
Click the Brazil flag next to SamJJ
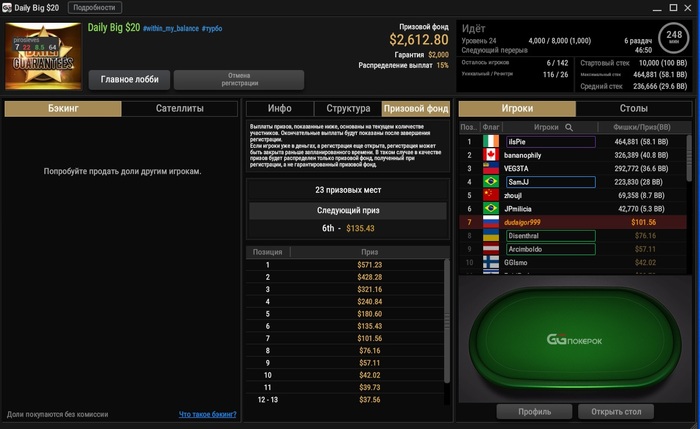pos(491,182)
